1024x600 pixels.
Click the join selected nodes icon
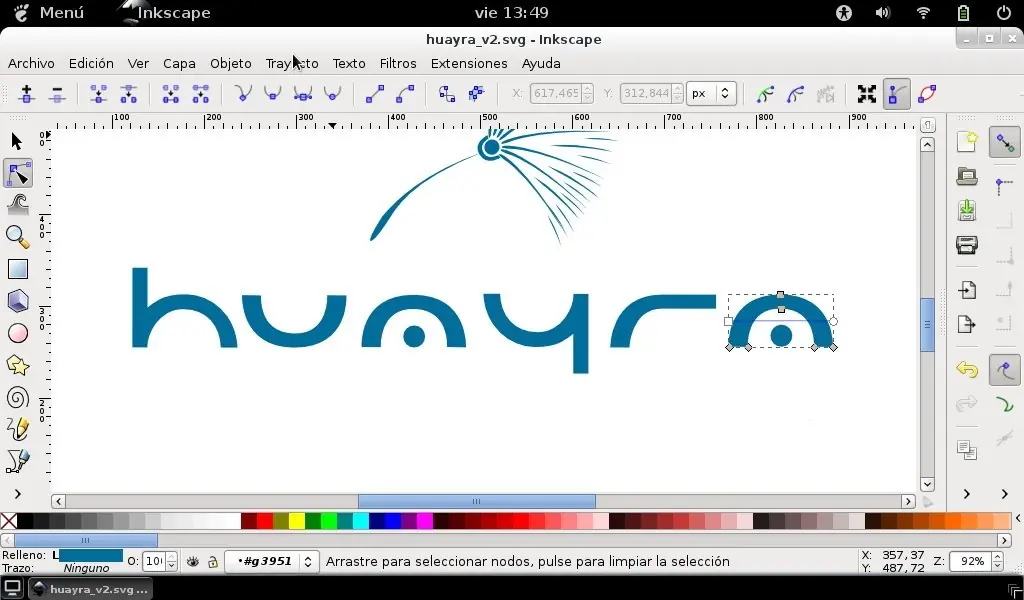(99, 94)
